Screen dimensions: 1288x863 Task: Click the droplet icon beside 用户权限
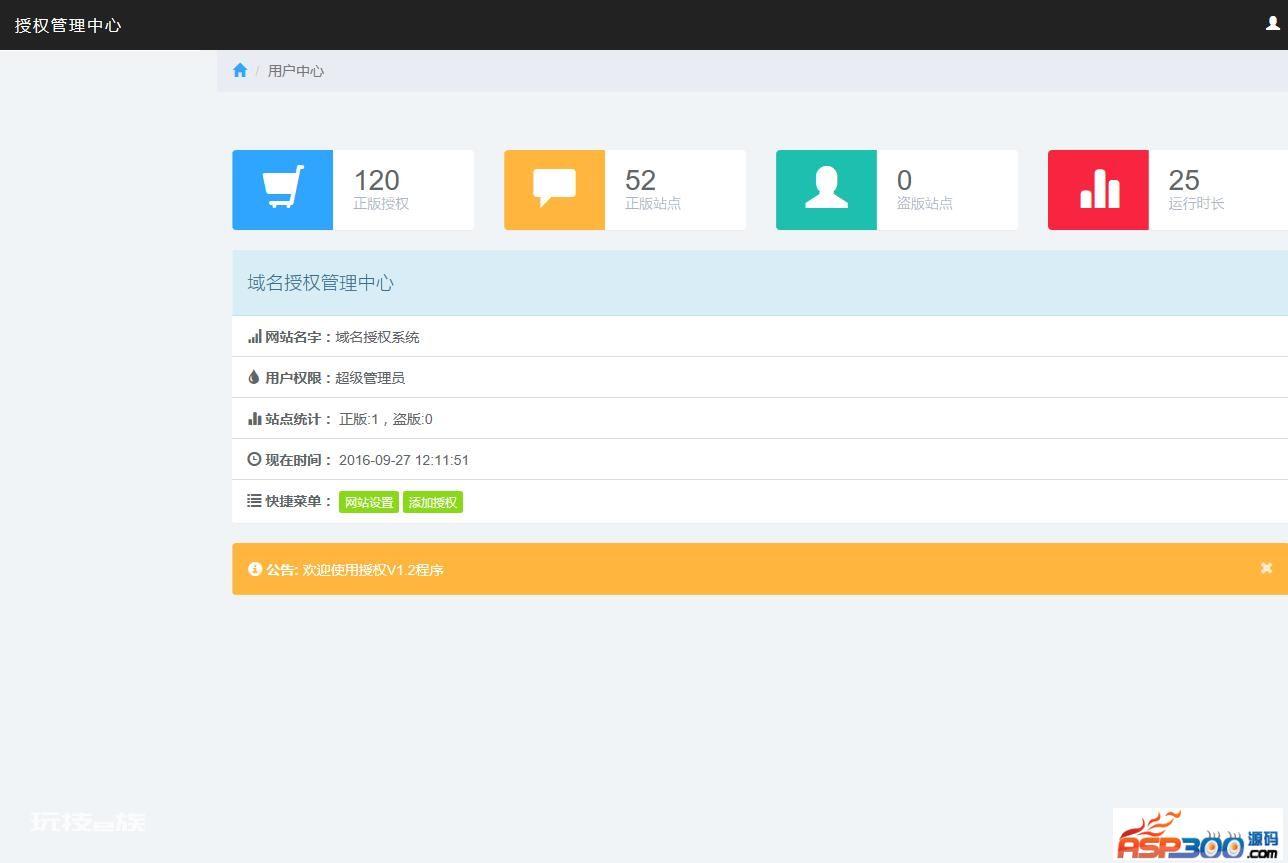[254, 378]
